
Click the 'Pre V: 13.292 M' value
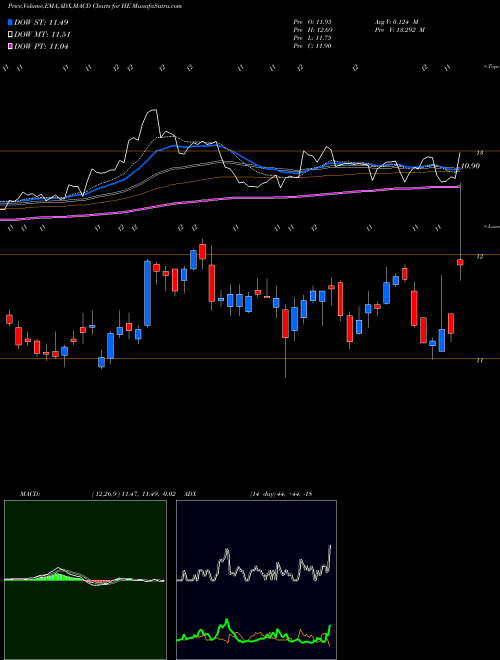click(399, 30)
